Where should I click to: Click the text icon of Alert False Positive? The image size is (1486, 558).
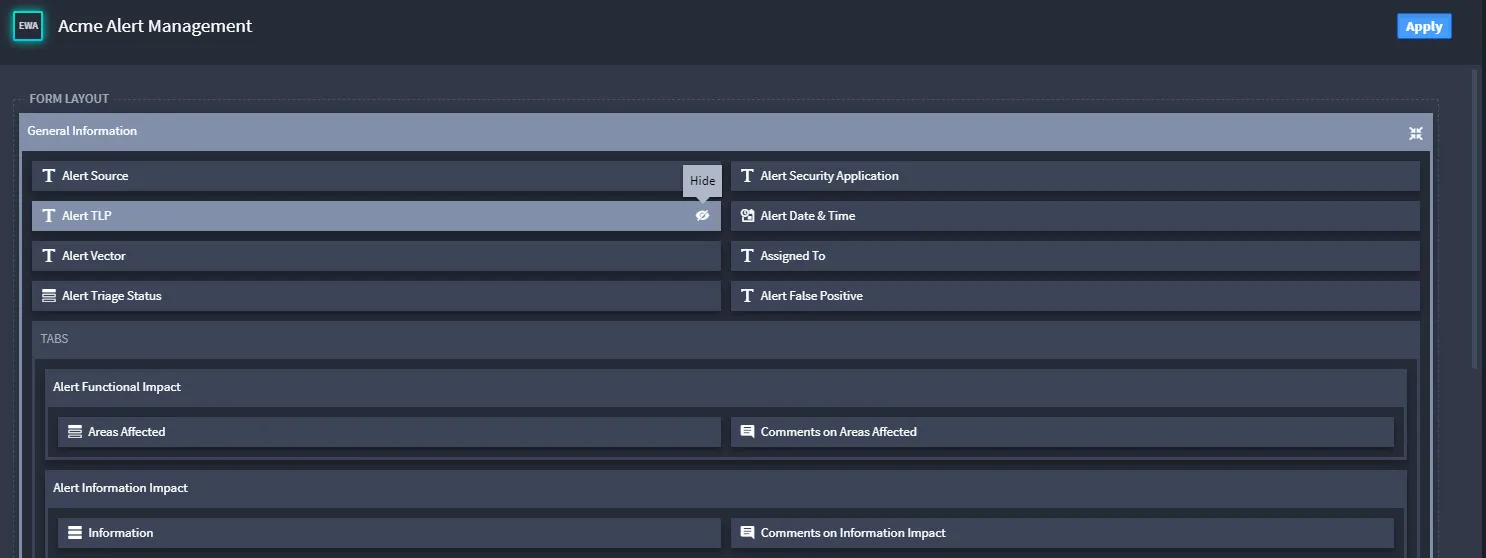747,296
